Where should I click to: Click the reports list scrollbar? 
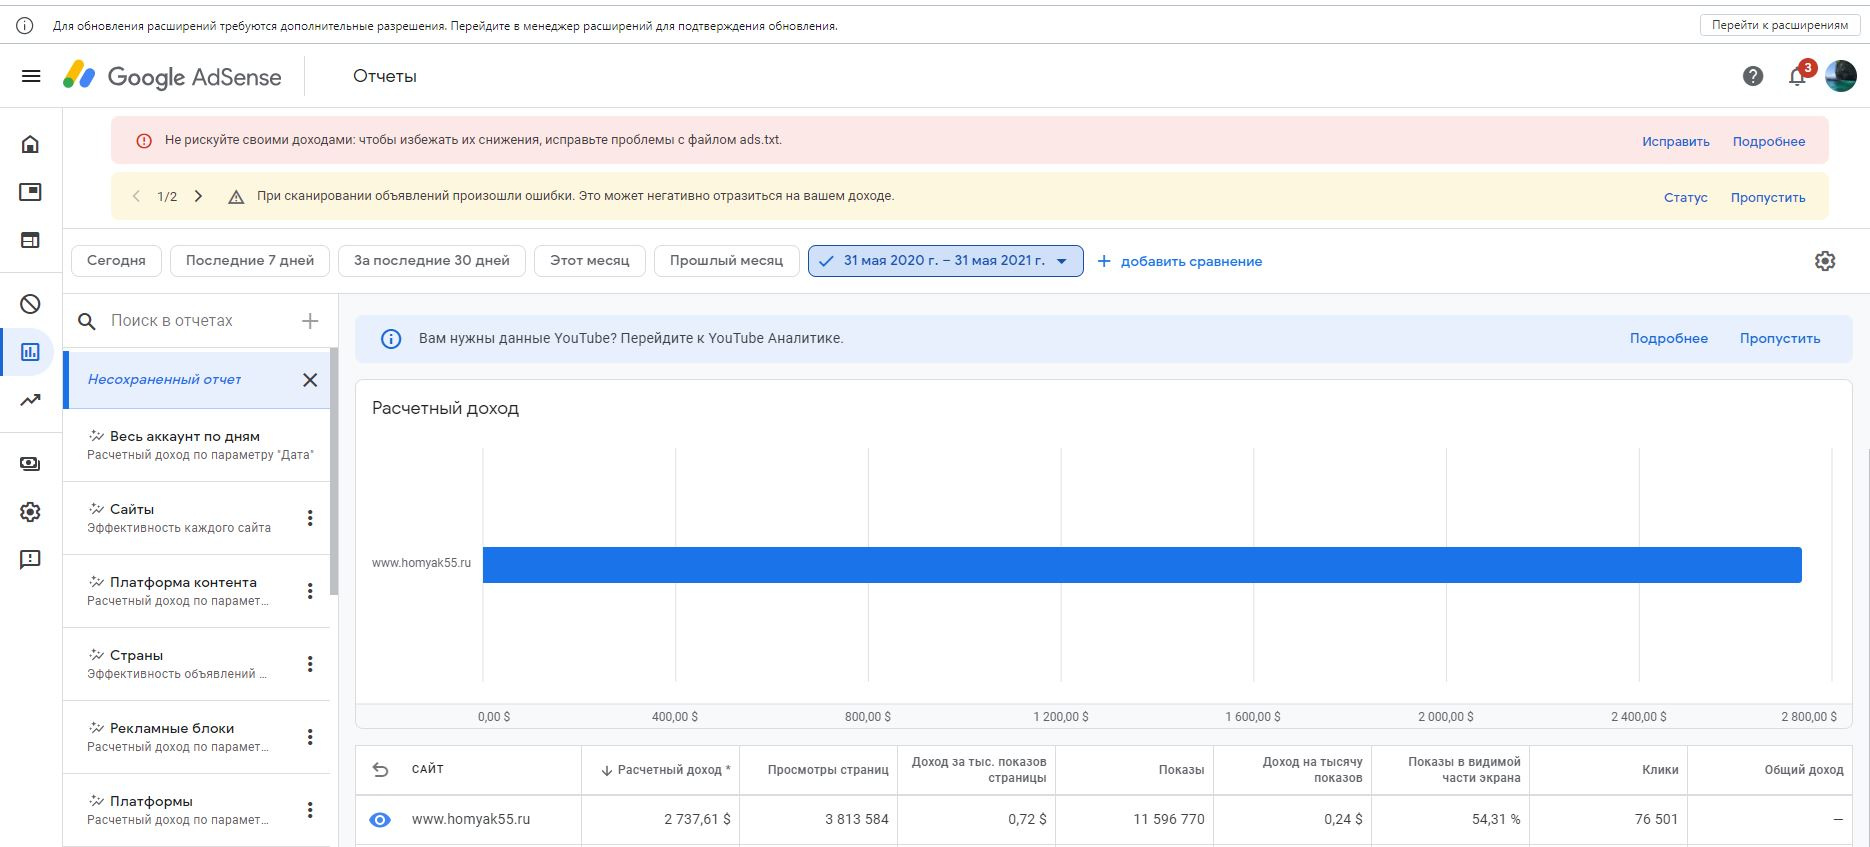click(334, 472)
